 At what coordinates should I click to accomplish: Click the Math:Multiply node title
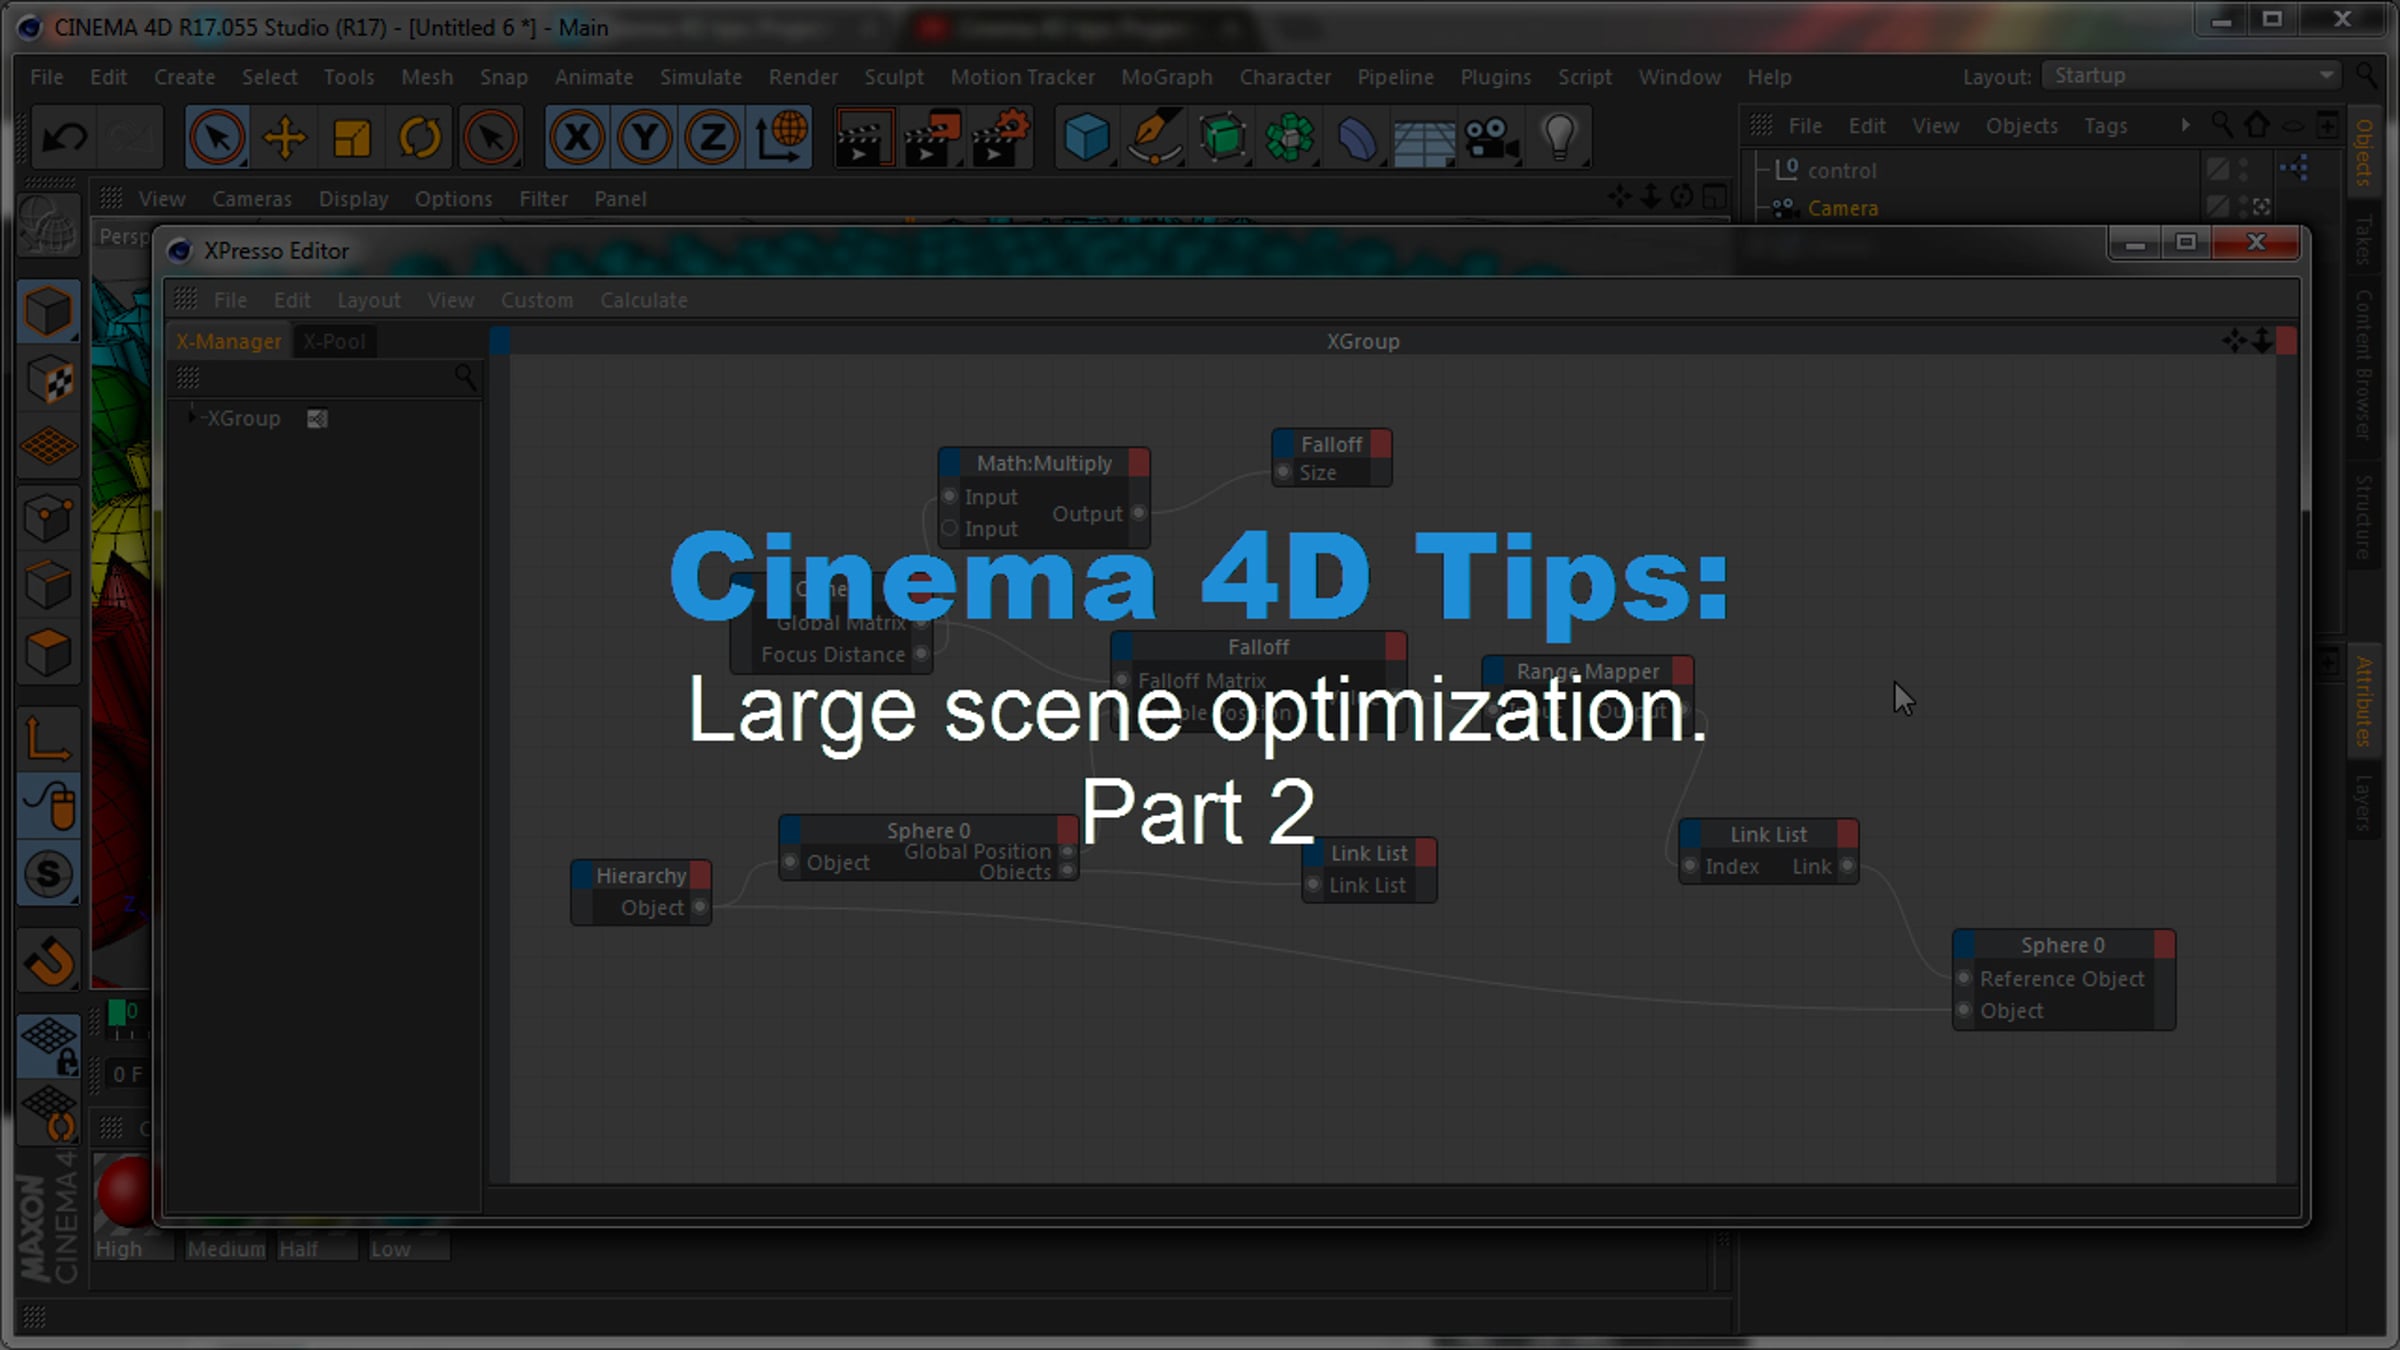coord(1043,463)
